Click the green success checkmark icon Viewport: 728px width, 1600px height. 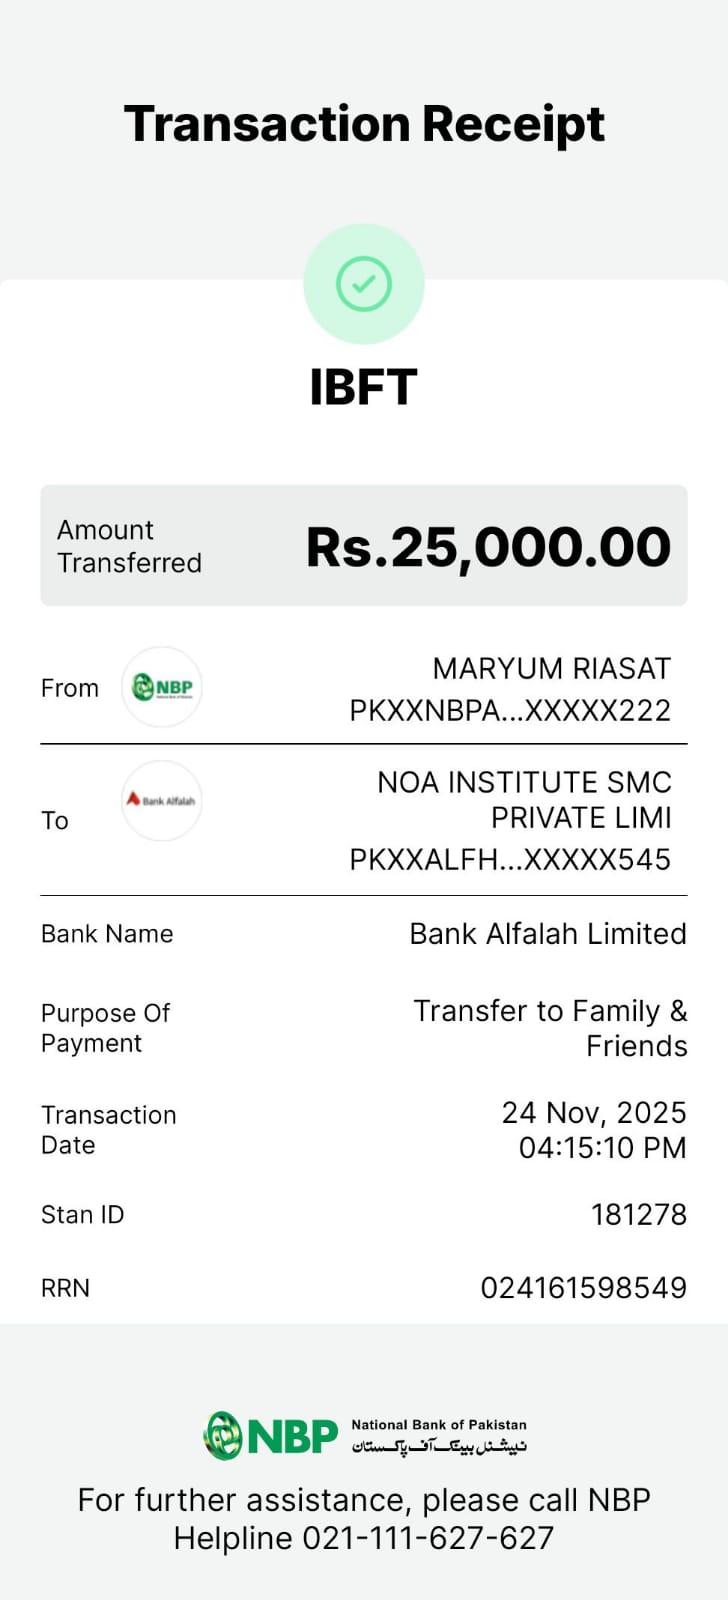coord(364,284)
